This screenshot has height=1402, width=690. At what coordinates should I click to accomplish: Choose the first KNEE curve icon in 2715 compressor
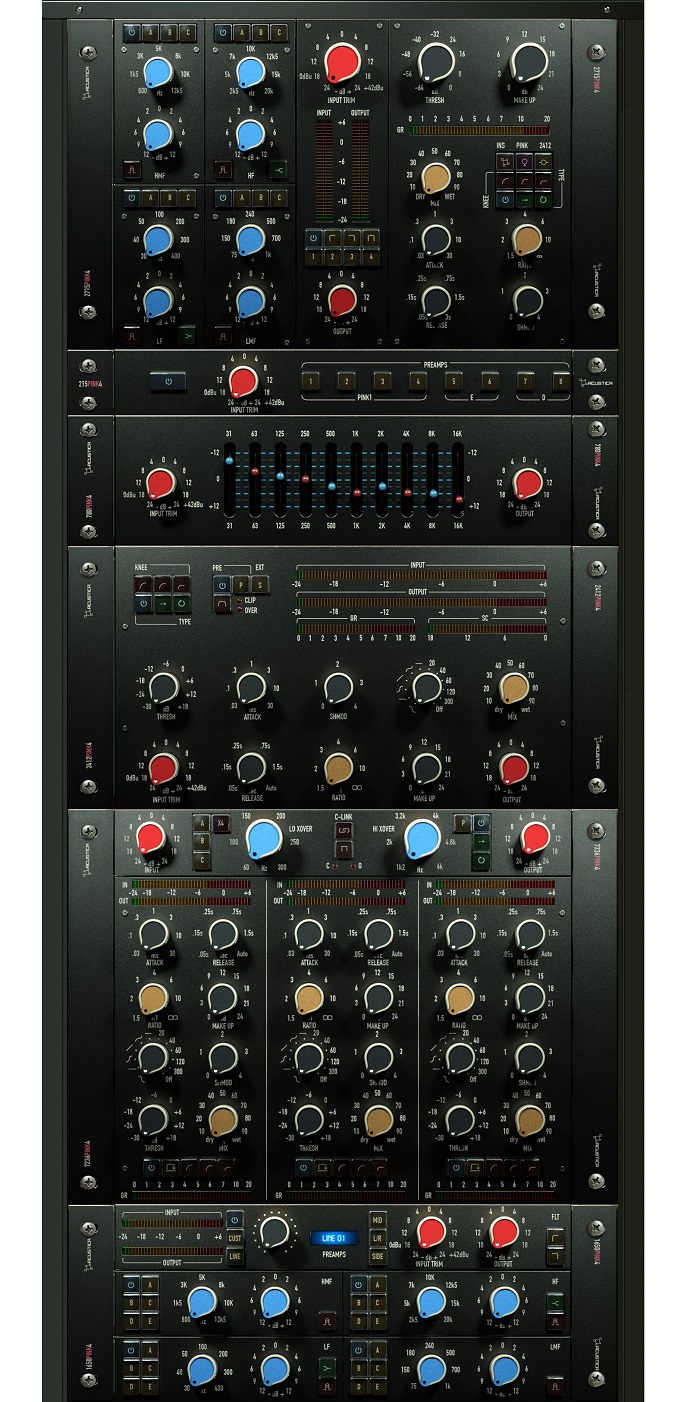pos(505,179)
